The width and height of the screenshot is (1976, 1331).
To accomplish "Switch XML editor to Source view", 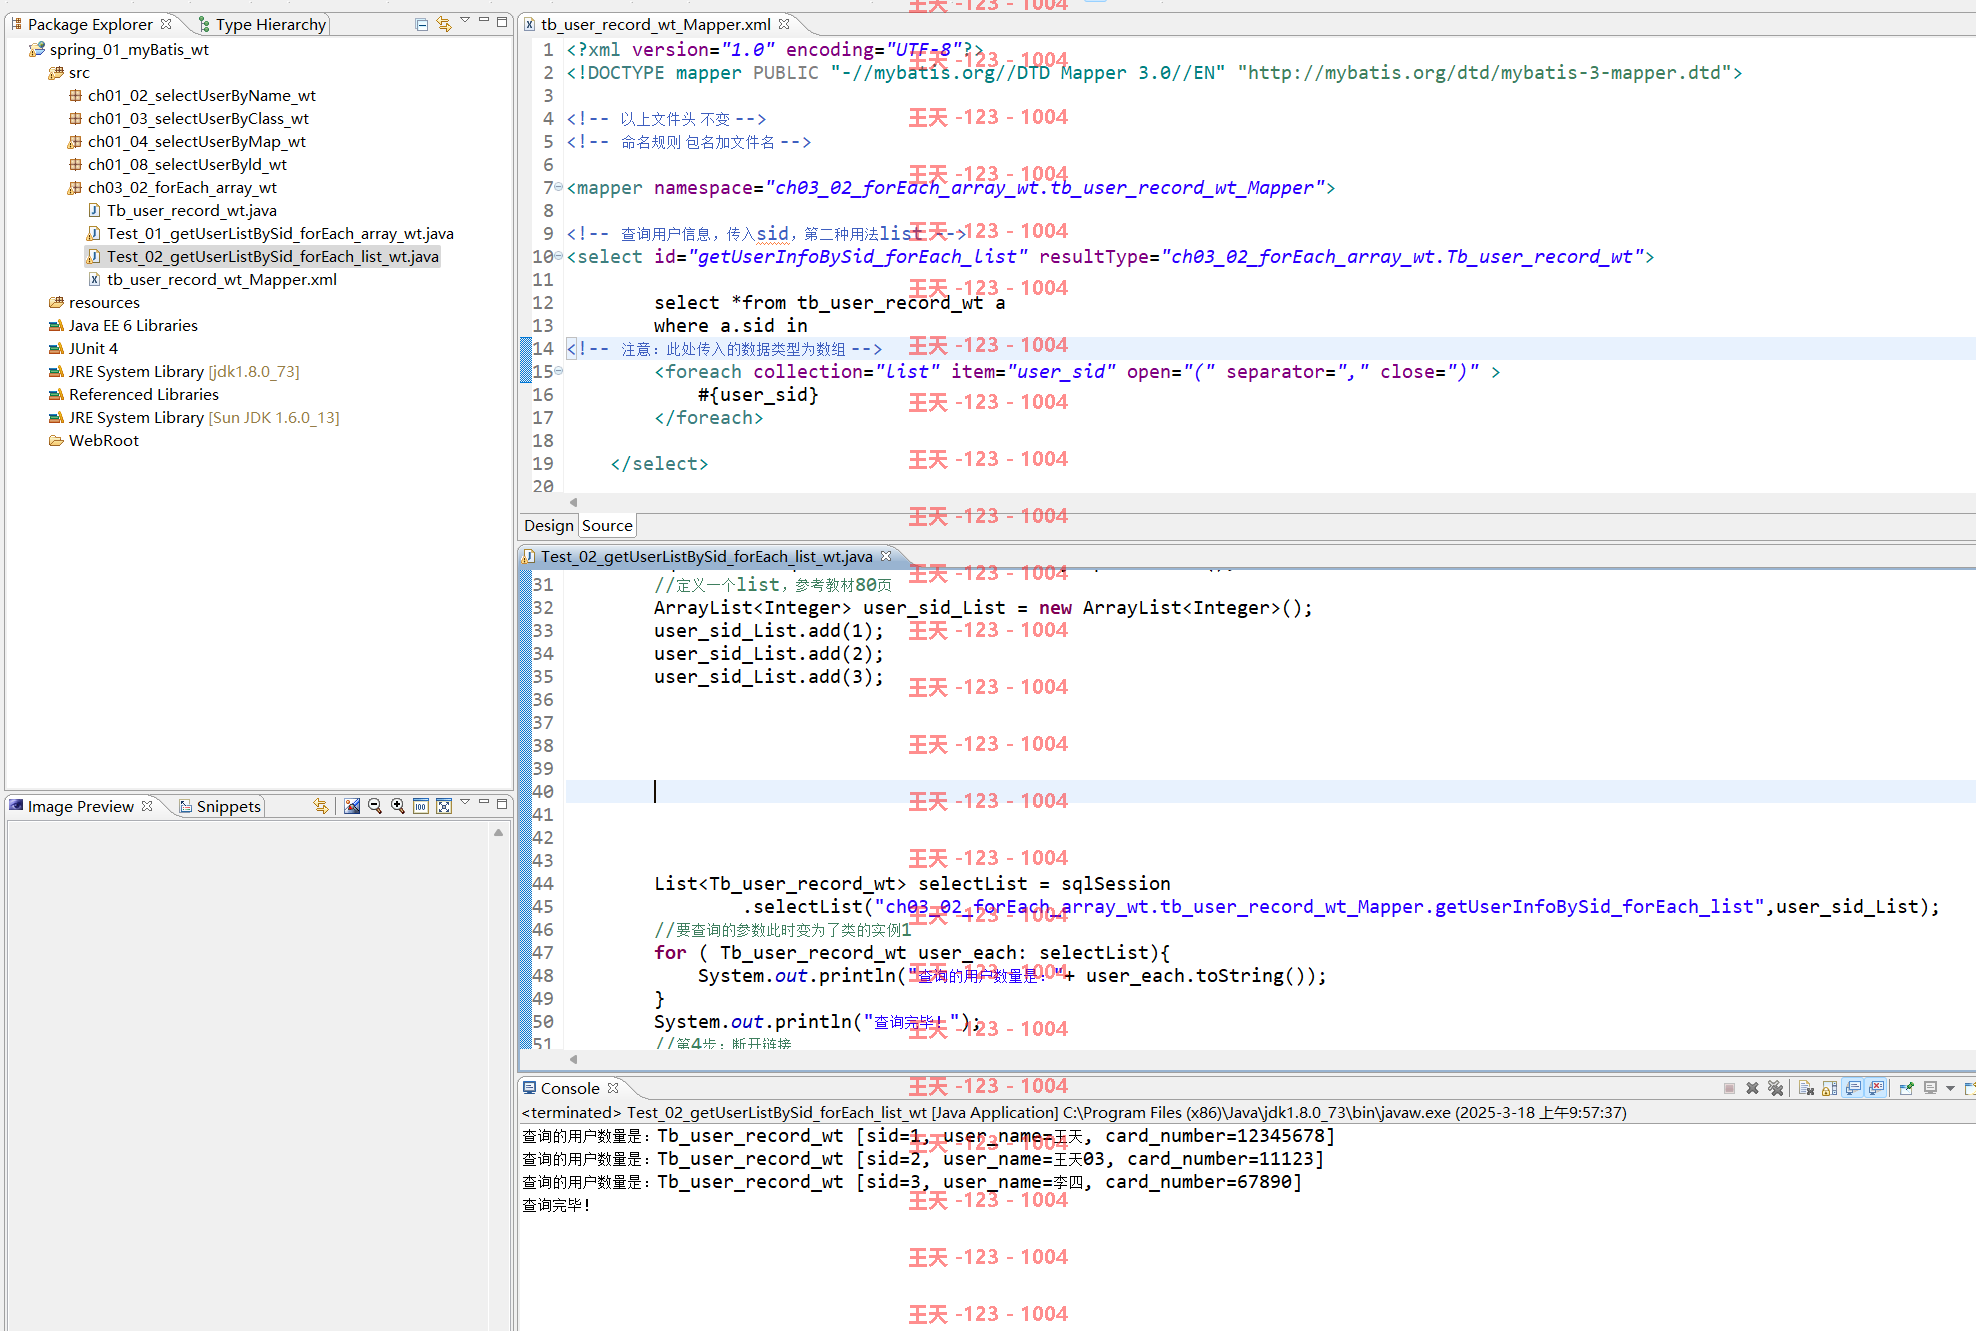I will (x=607, y=525).
